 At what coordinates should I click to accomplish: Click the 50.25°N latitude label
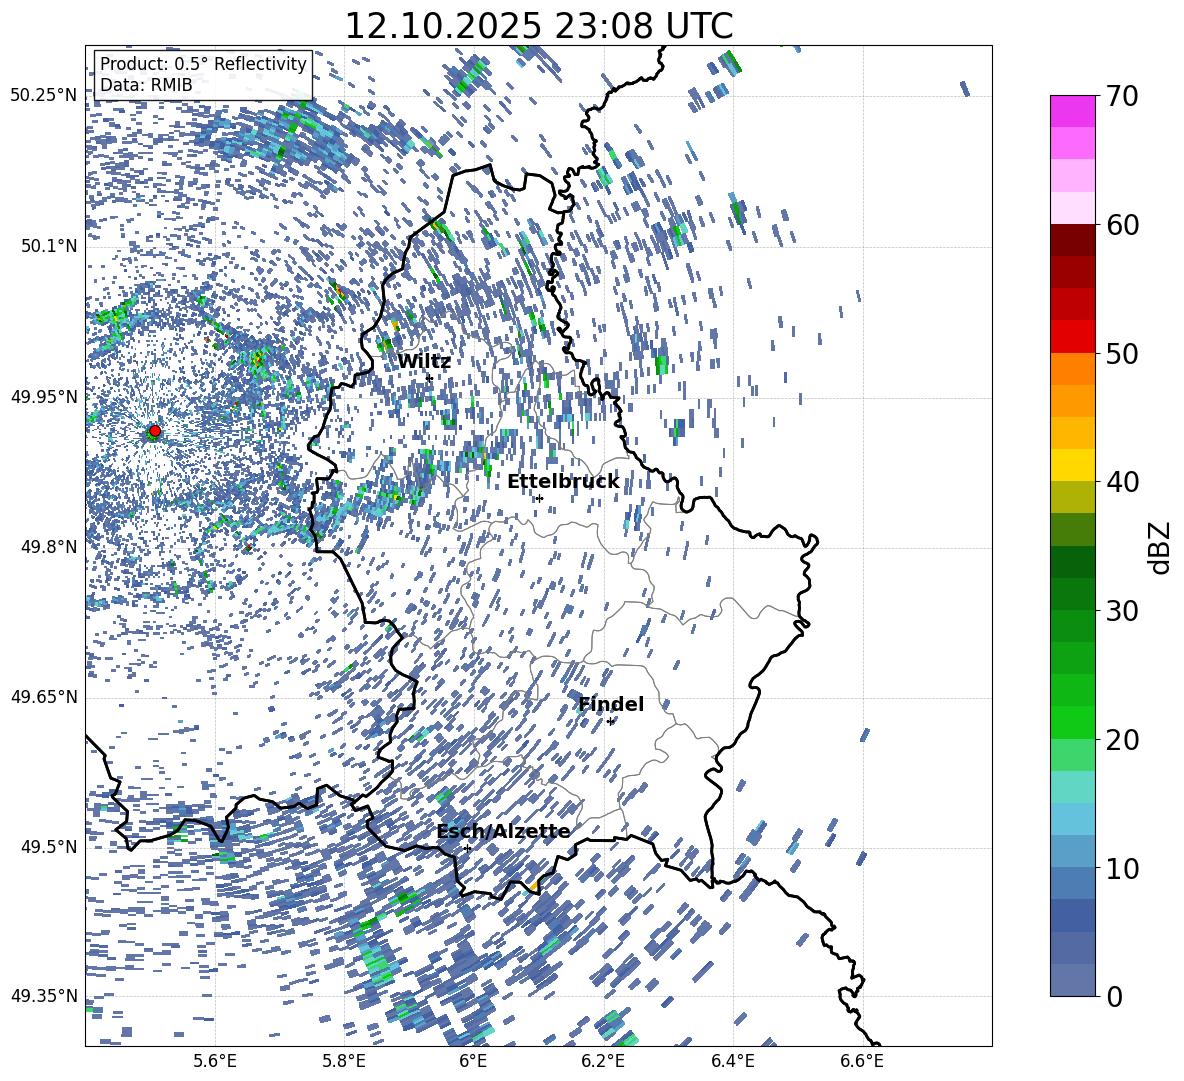coord(44,96)
